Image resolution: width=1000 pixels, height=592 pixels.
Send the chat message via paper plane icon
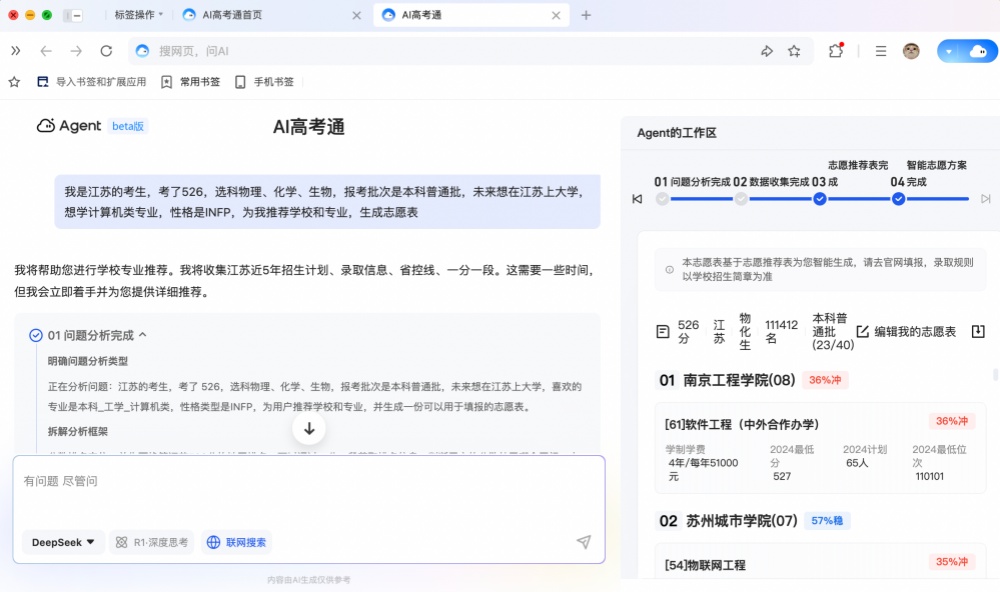(x=583, y=542)
